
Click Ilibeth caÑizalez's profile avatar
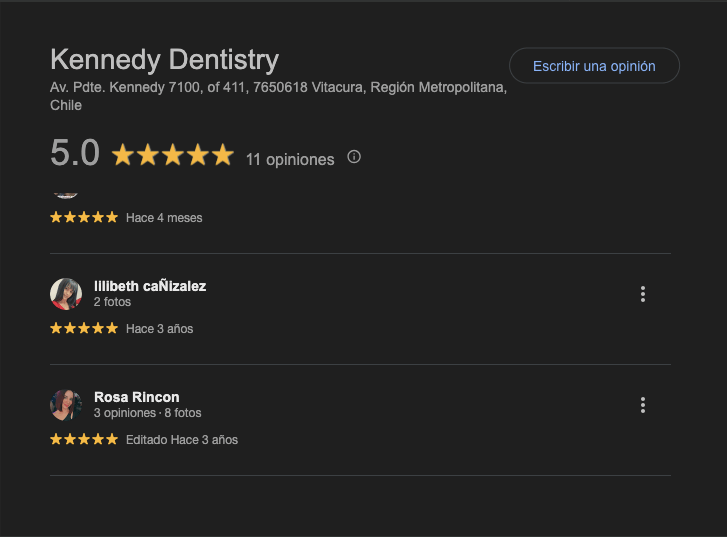click(66, 294)
